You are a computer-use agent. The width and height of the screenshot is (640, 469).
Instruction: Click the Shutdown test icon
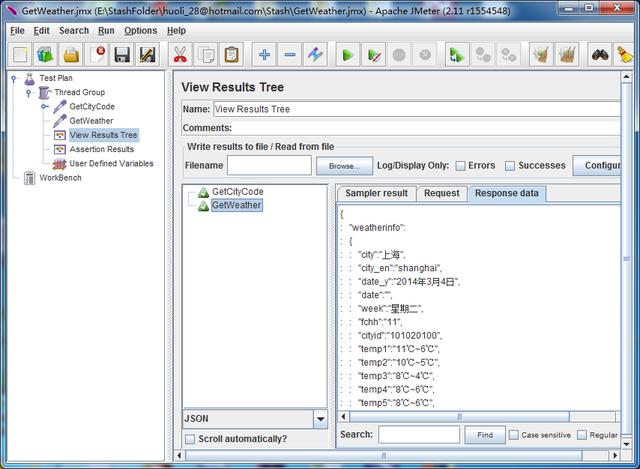coord(425,54)
